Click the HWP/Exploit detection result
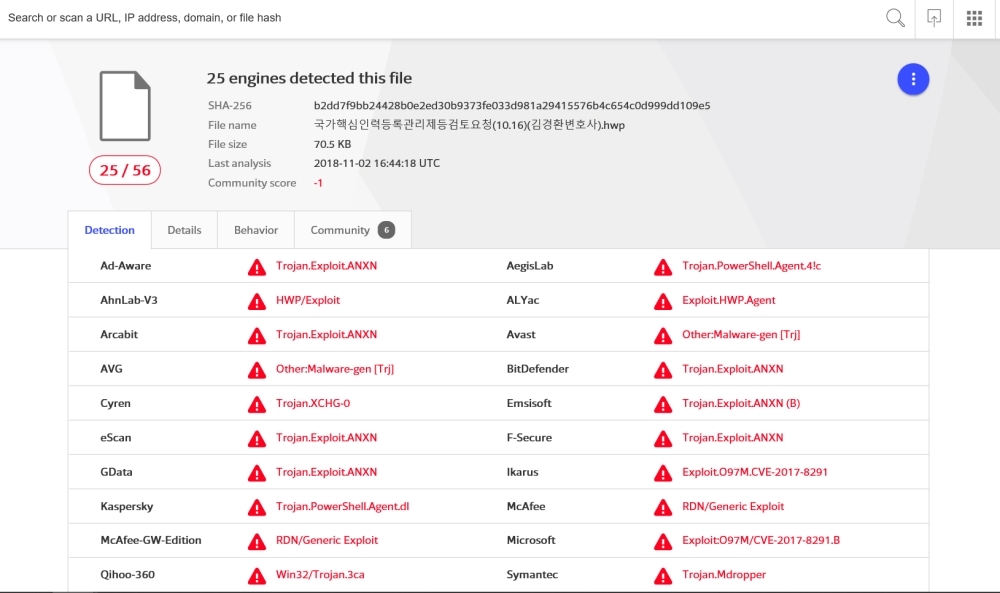The image size is (1000, 593). click(x=308, y=300)
